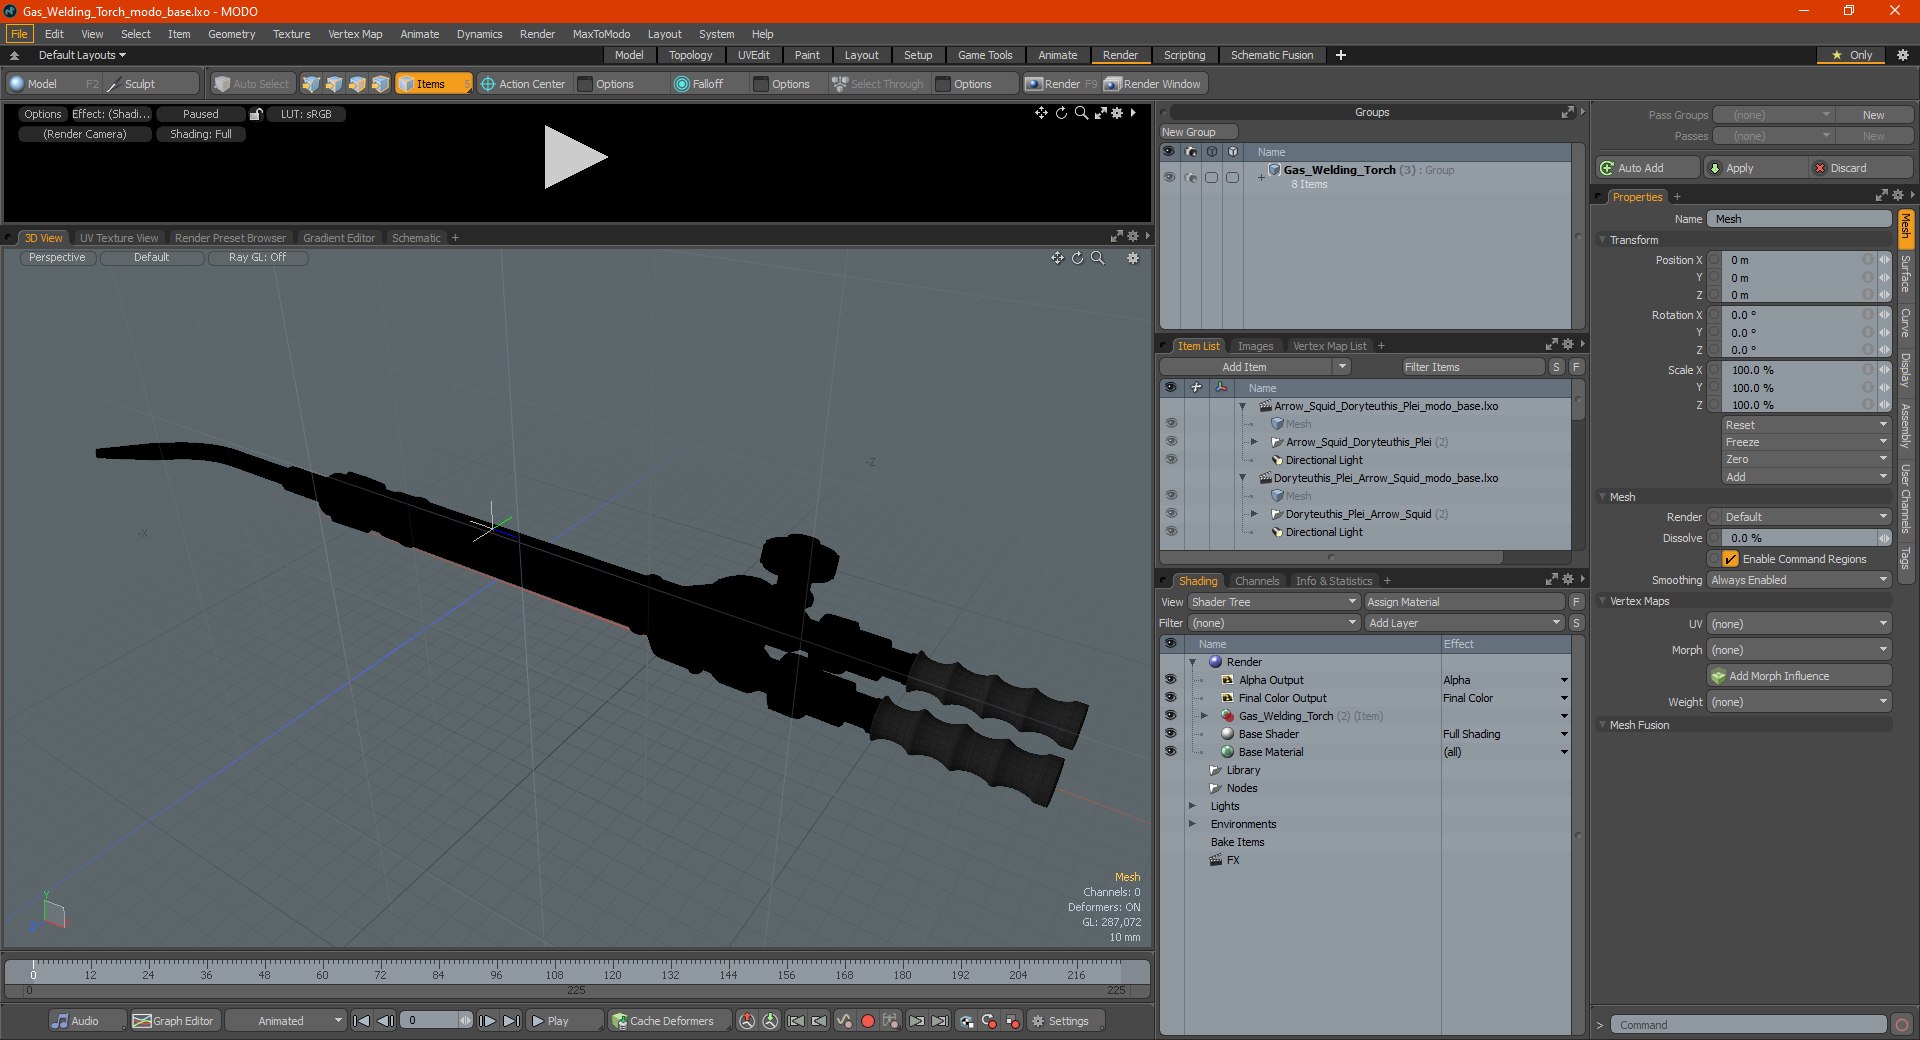Add a new layout tab with plus

1341,55
